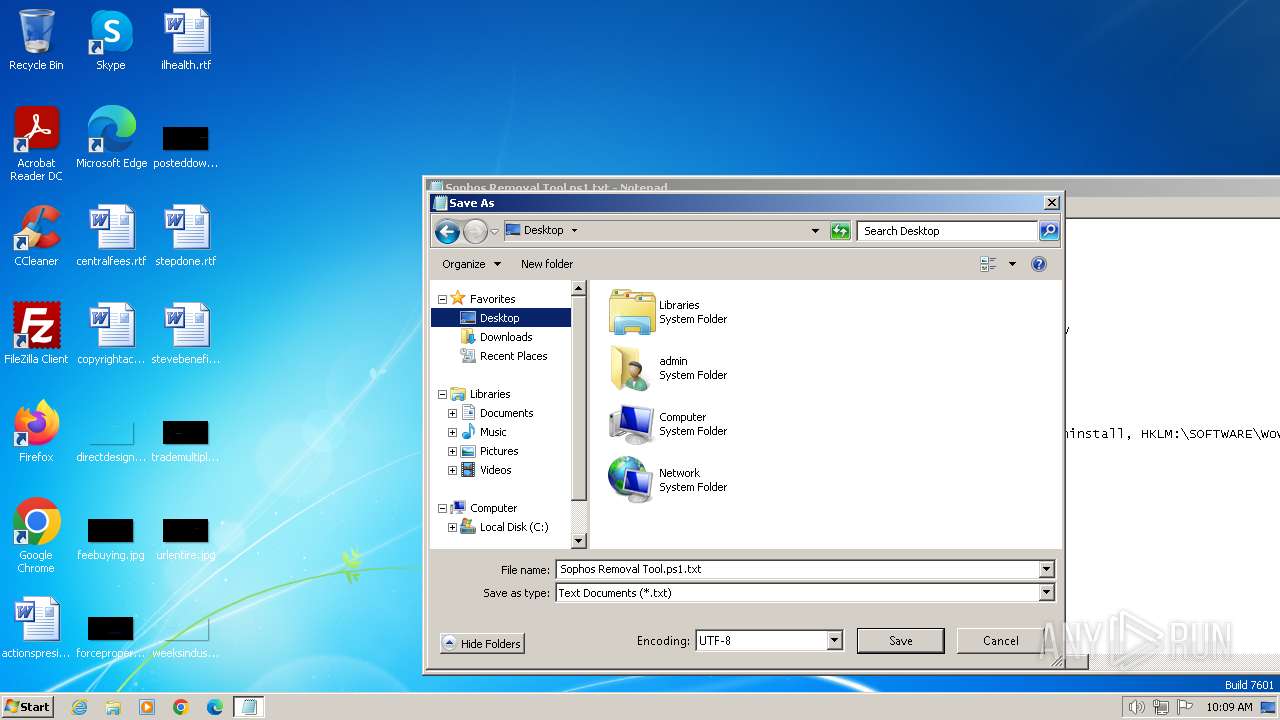This screenshot has height=720, width=1280.
Task: Select the Firefox desktop shortcut
Action: point(36,432)
